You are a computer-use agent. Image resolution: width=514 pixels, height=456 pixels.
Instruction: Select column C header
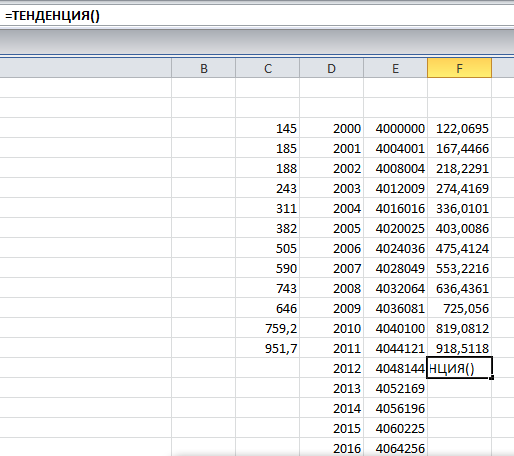268,68
